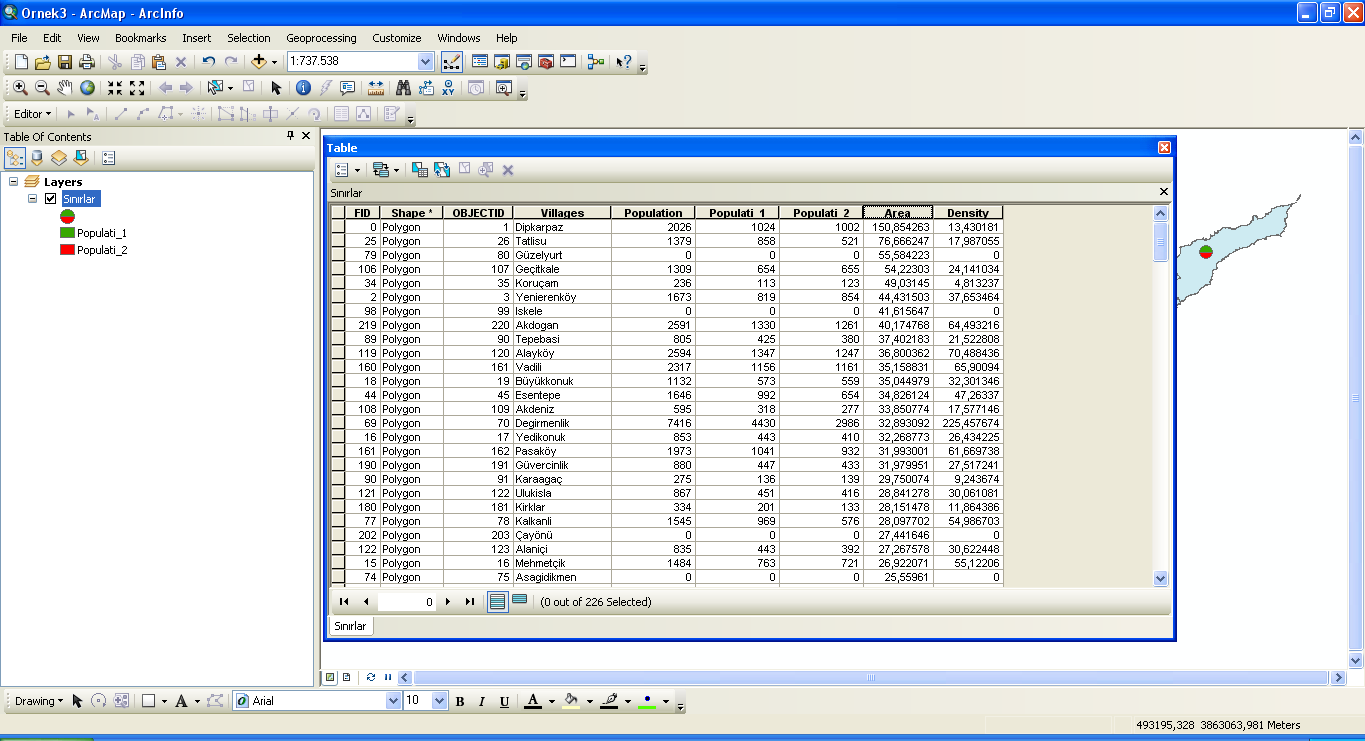Open the font size dropdown
This screenshot has width=1365, height=741.
[x=439, y=701]
